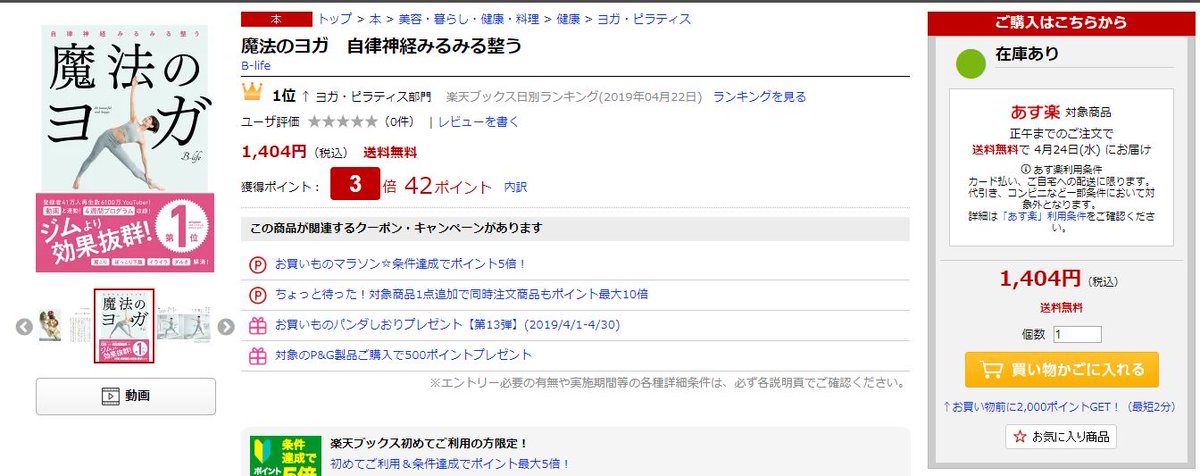The width and height of the screenshot is (1200, 476).
Task: Select the leftmost small thumbnail in carousel
Action: coord(50,326)
